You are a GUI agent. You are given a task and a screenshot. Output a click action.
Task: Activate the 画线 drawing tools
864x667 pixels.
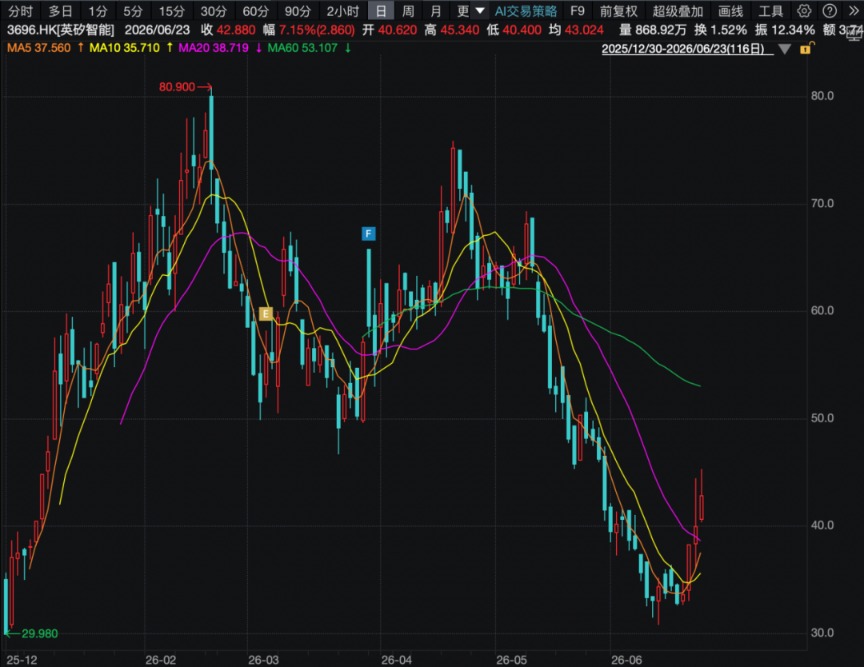[x=731, y=11]
